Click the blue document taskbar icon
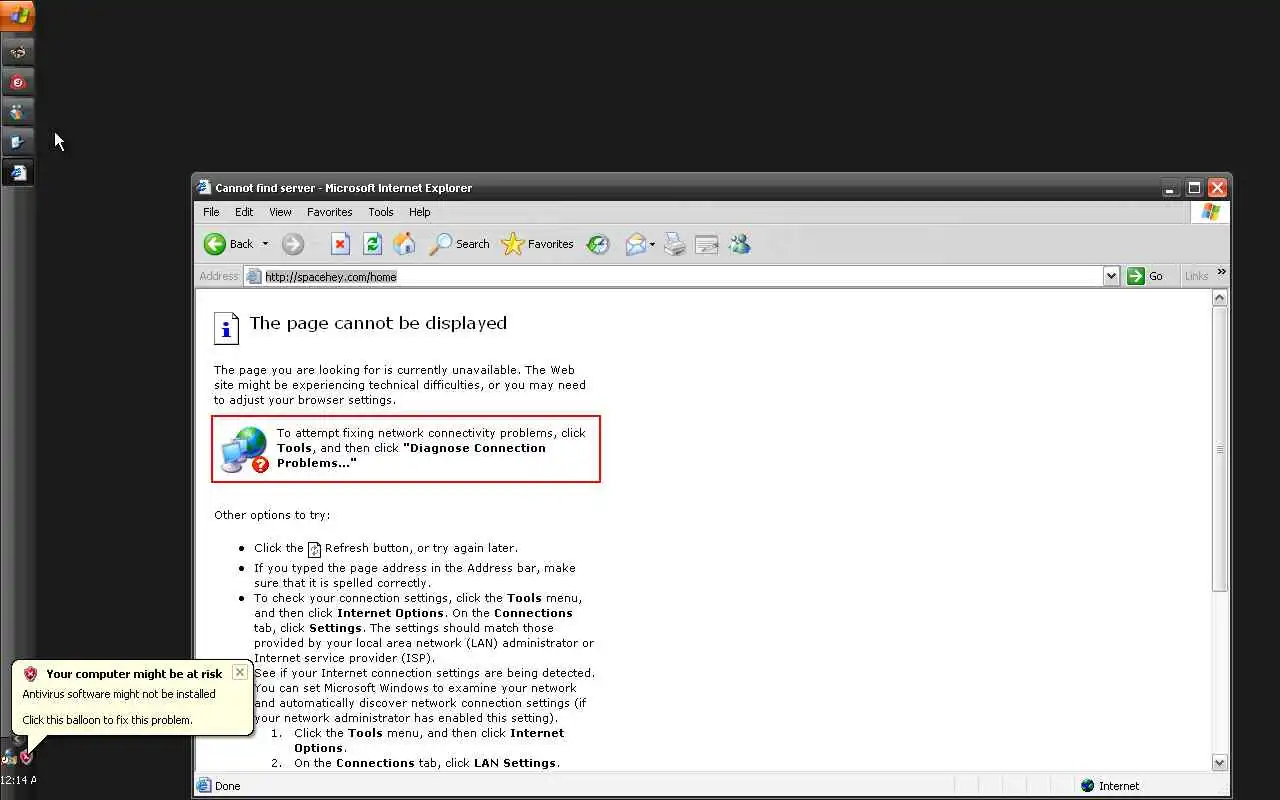 [x=18, y=142]
